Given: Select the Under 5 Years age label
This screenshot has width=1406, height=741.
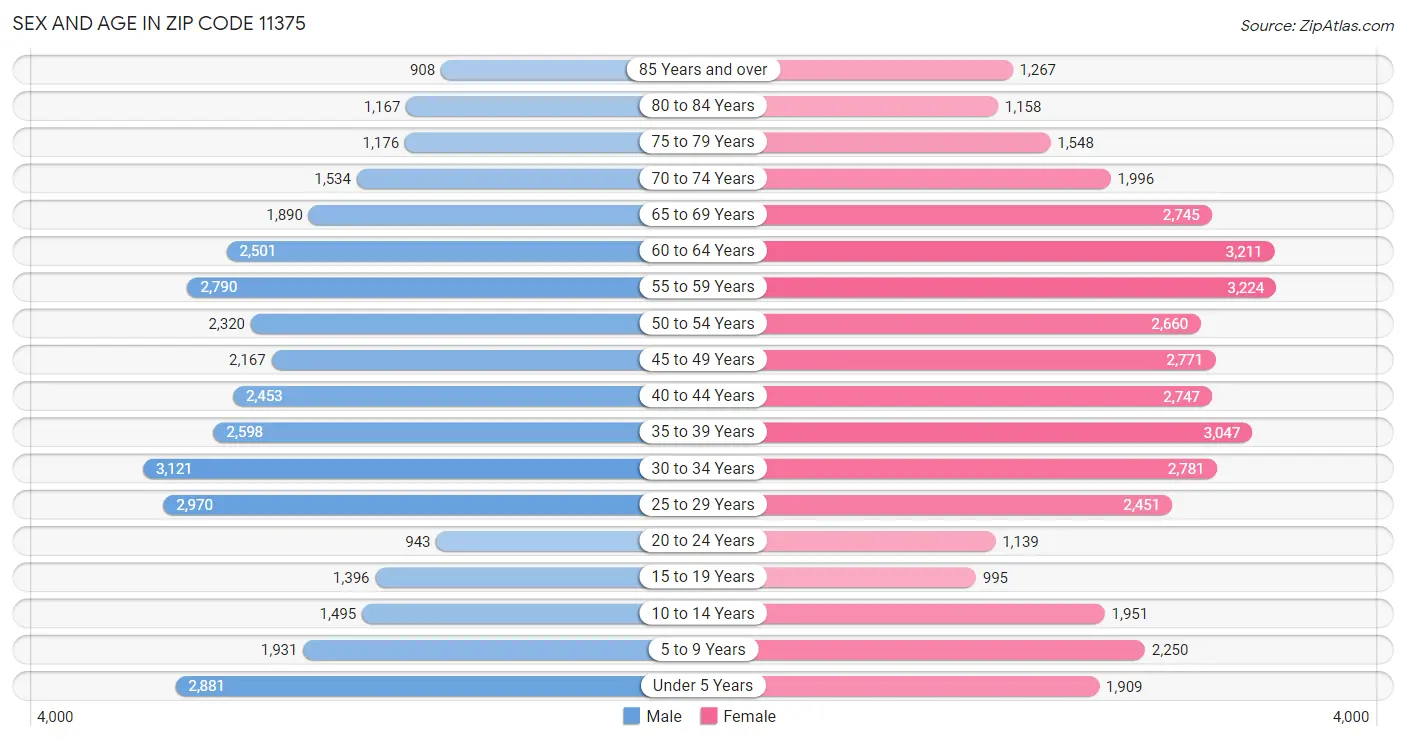Looking at the screenshot, I should [703, 686].
